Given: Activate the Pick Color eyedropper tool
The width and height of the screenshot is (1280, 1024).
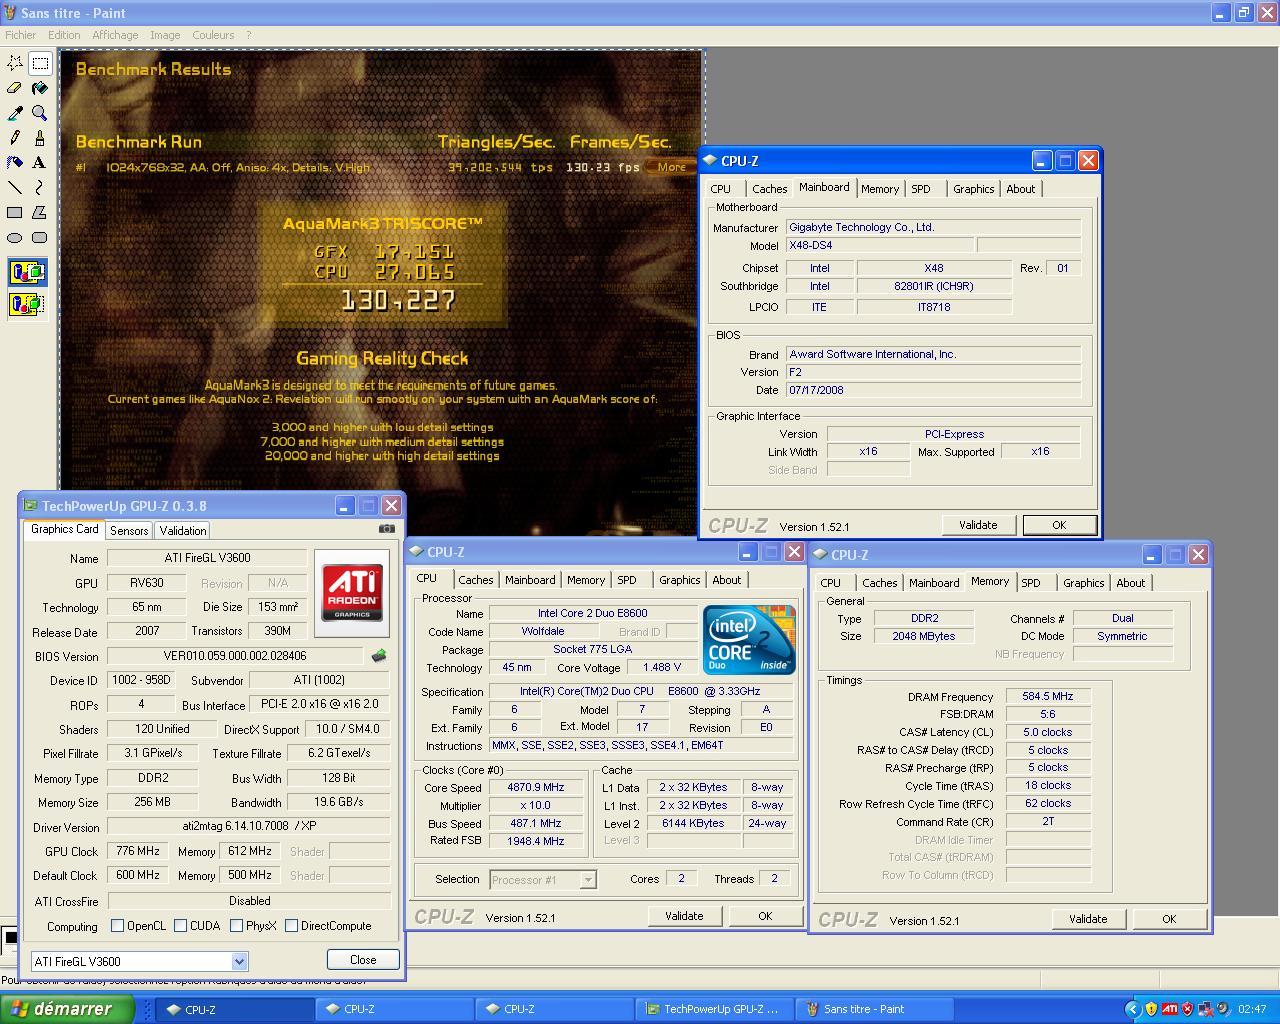Looking at the screenshot, I should [15, 113].
